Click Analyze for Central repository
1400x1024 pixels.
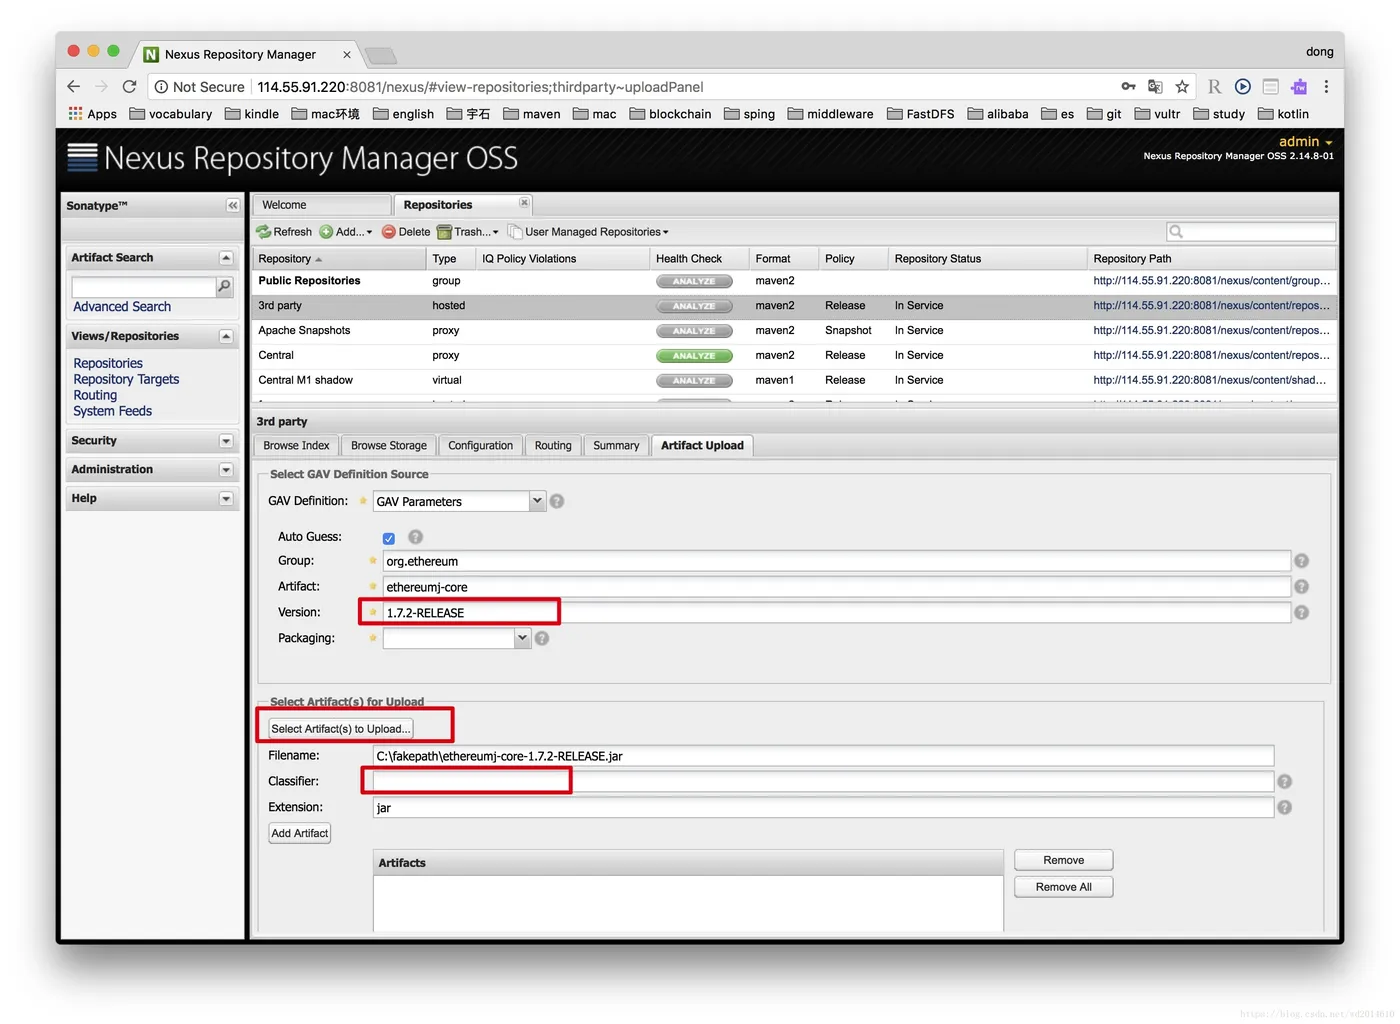[x=694, y=356]
